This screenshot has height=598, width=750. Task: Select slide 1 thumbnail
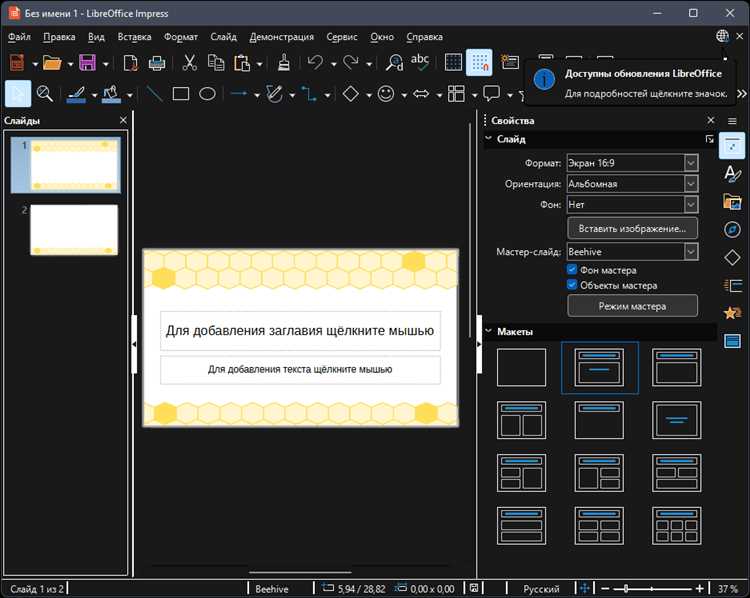click(74, 165)
